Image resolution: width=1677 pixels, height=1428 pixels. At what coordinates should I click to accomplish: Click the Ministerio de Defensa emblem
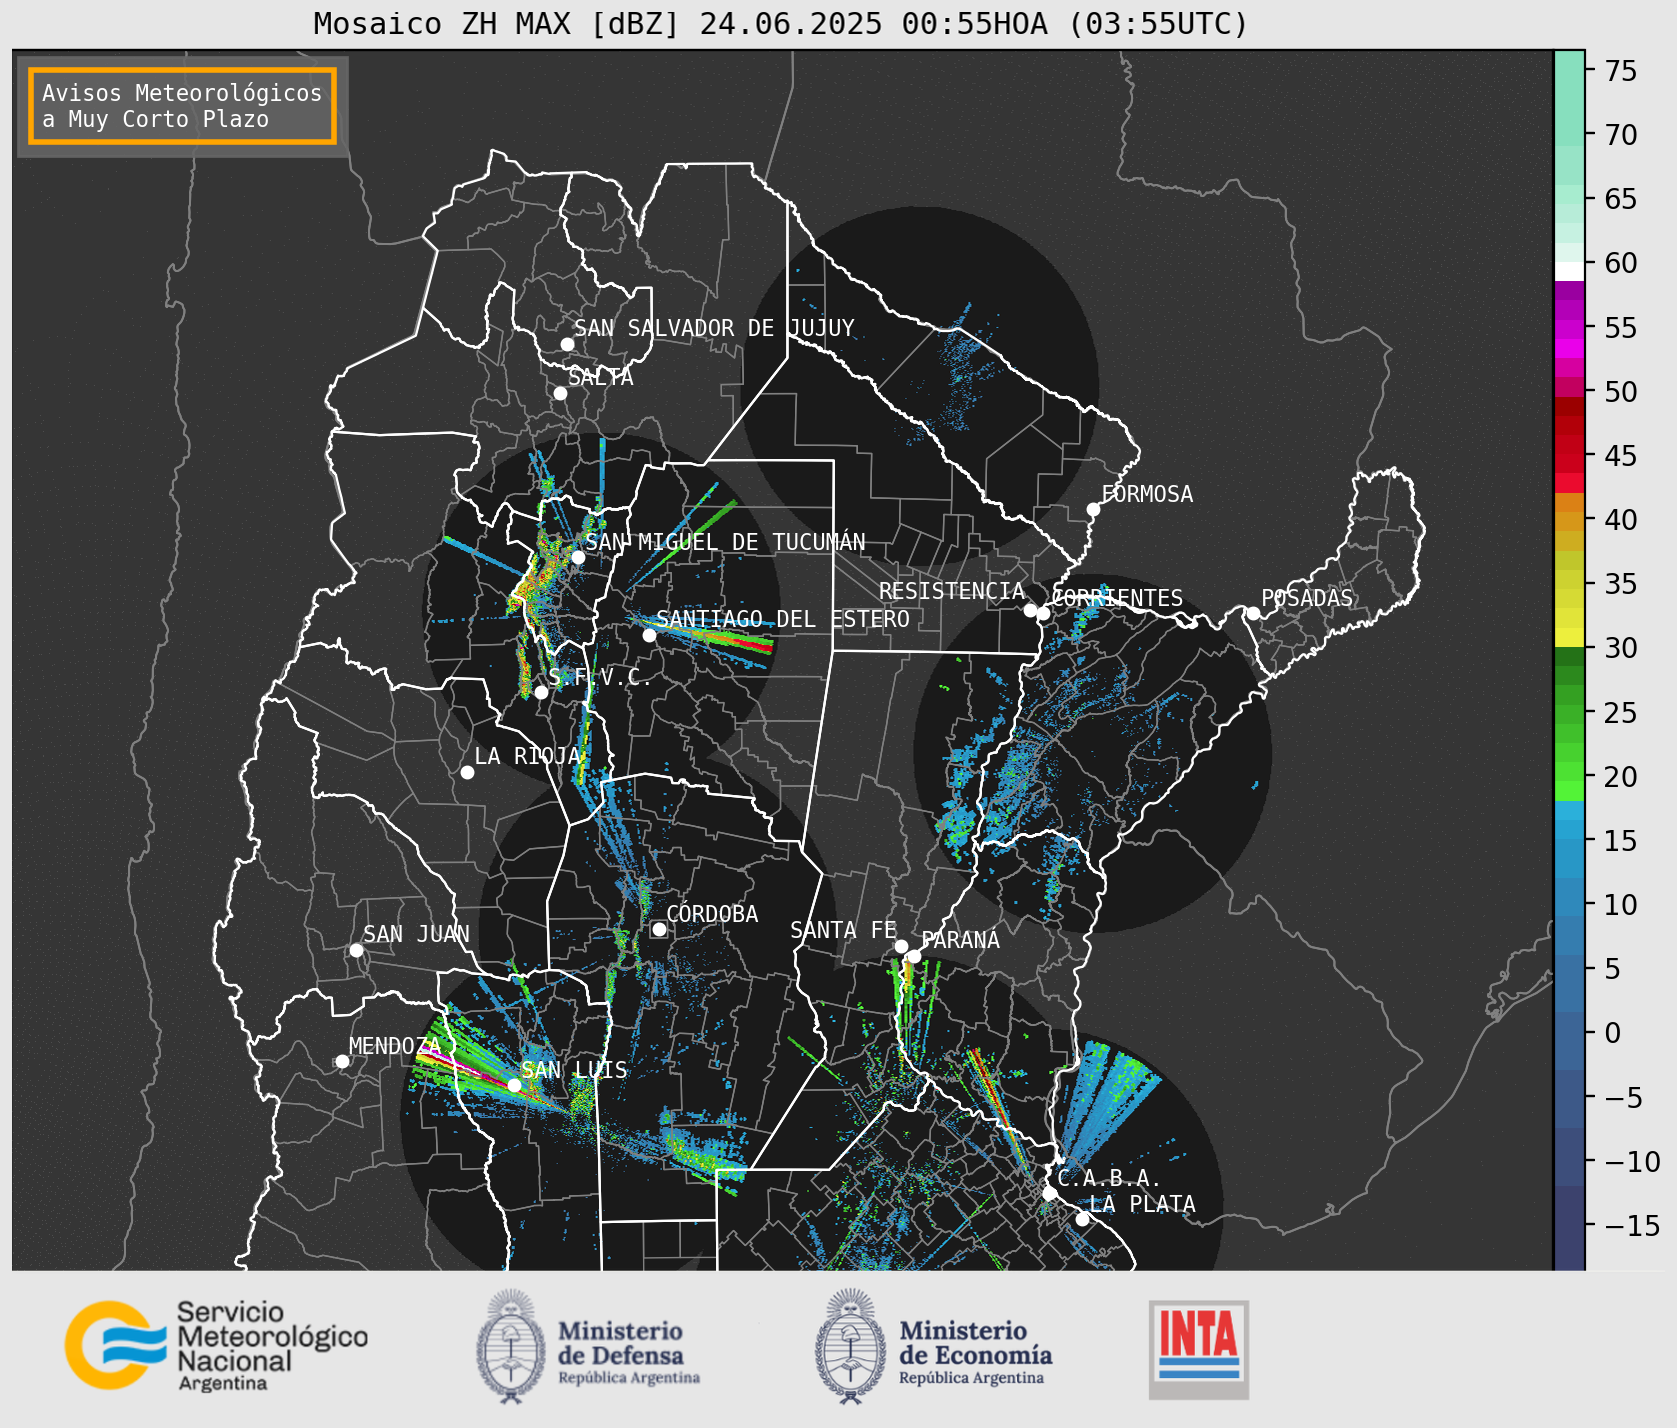512,1346
